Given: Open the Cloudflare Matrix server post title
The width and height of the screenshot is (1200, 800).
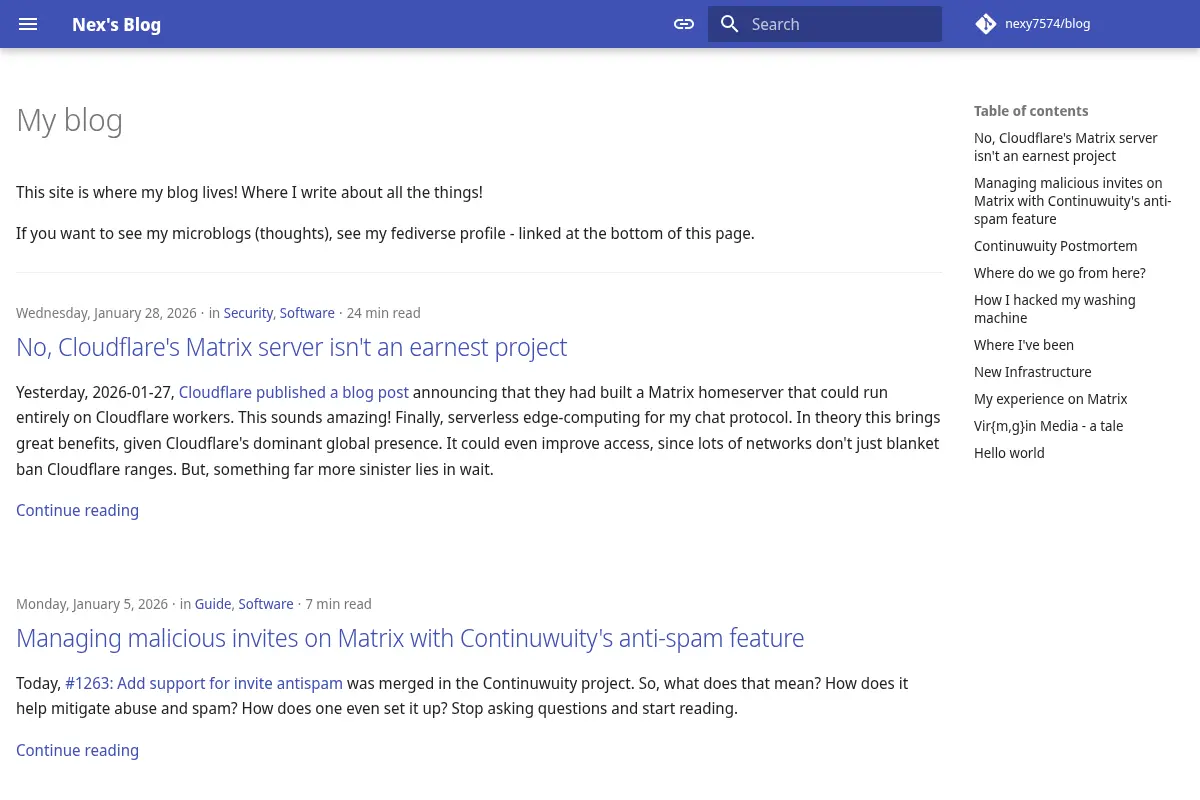Looking at the screenshot, I should (x=291, y=347).
